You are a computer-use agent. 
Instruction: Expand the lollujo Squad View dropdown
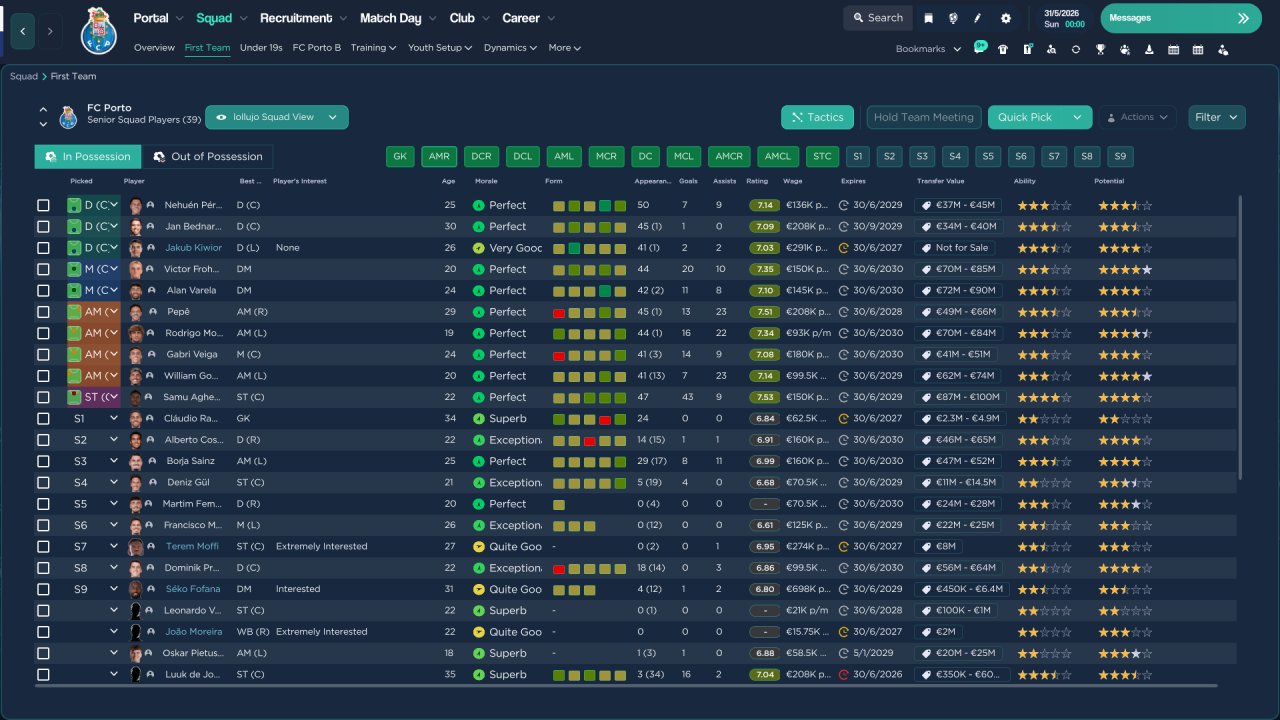(x=277, y=117)
